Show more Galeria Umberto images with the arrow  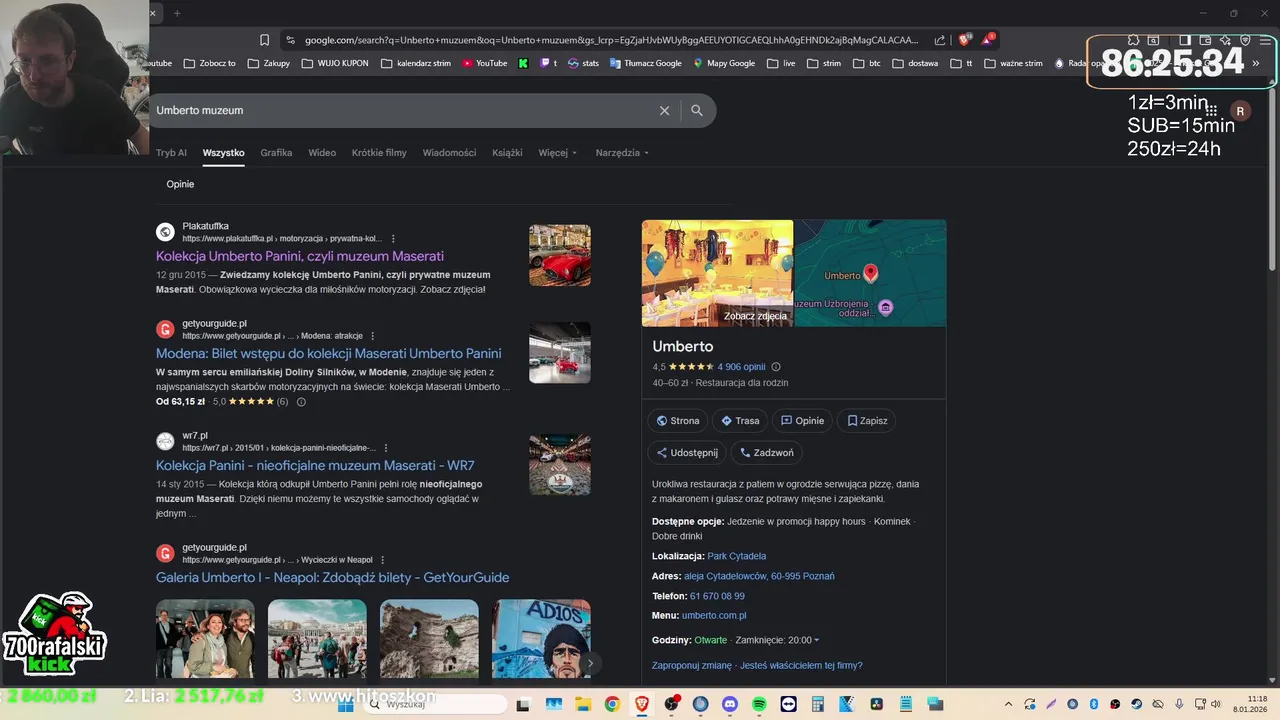[590, 662]
